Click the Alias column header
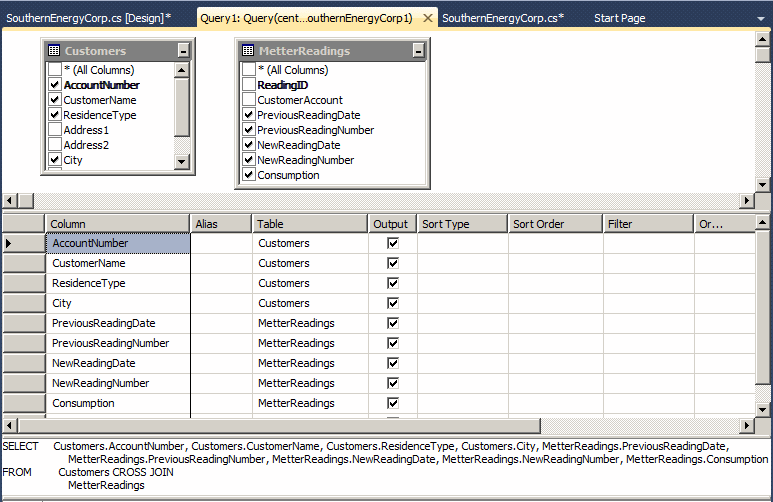 pyautogui.click(x=221, y=224)
